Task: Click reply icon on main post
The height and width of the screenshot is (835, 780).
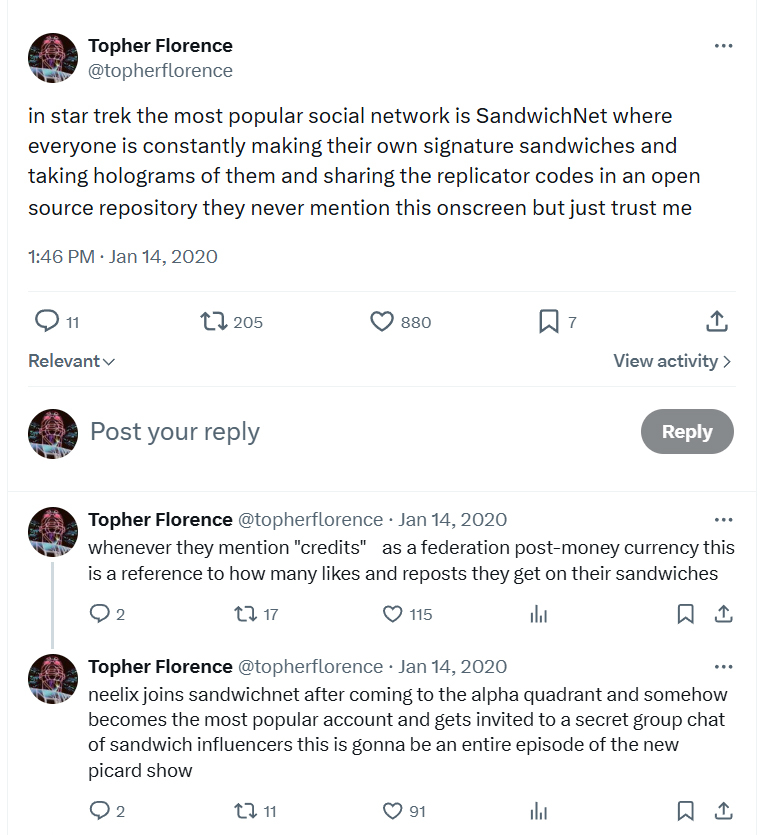Action: pyautogui.click(x=47, y=321)
